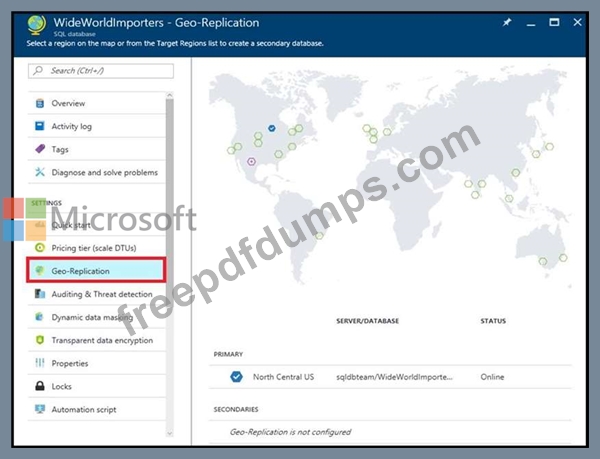Click the globe icon in blade title
Image resolution: width=600 pixels, height=459 pixels.
click(x=37, y=25)
